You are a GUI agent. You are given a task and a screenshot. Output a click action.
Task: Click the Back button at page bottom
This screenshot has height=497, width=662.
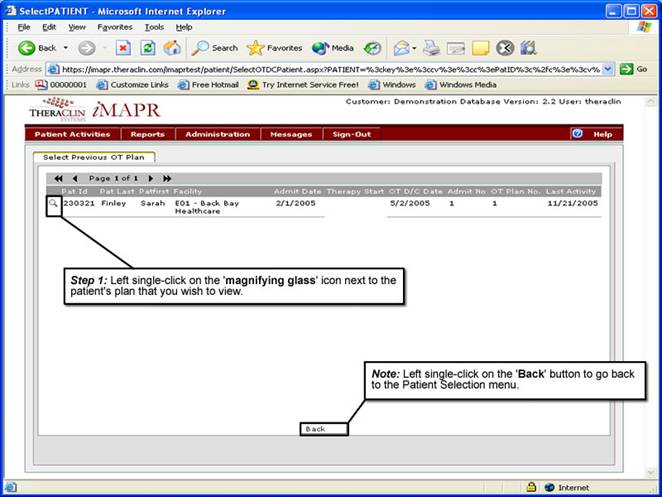pyautogui.click(x=322, y=429)
